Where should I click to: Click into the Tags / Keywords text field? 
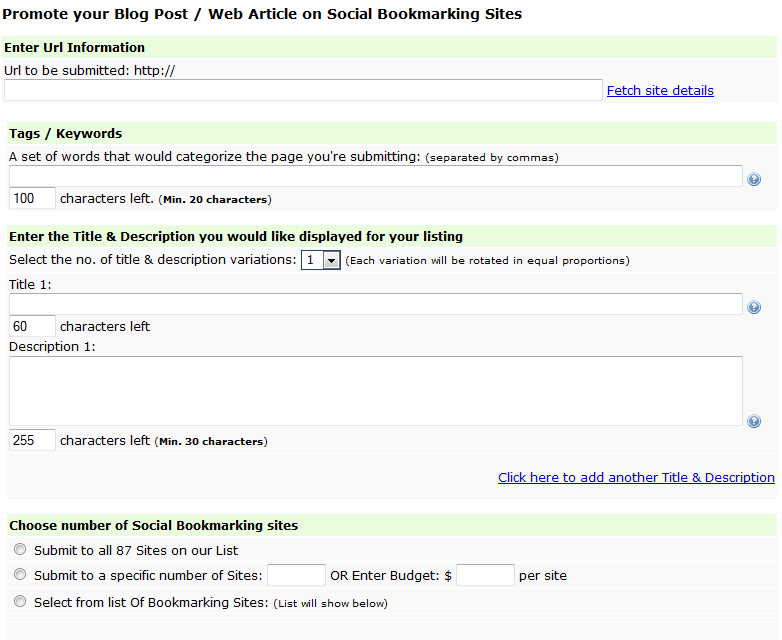point(376,176)
